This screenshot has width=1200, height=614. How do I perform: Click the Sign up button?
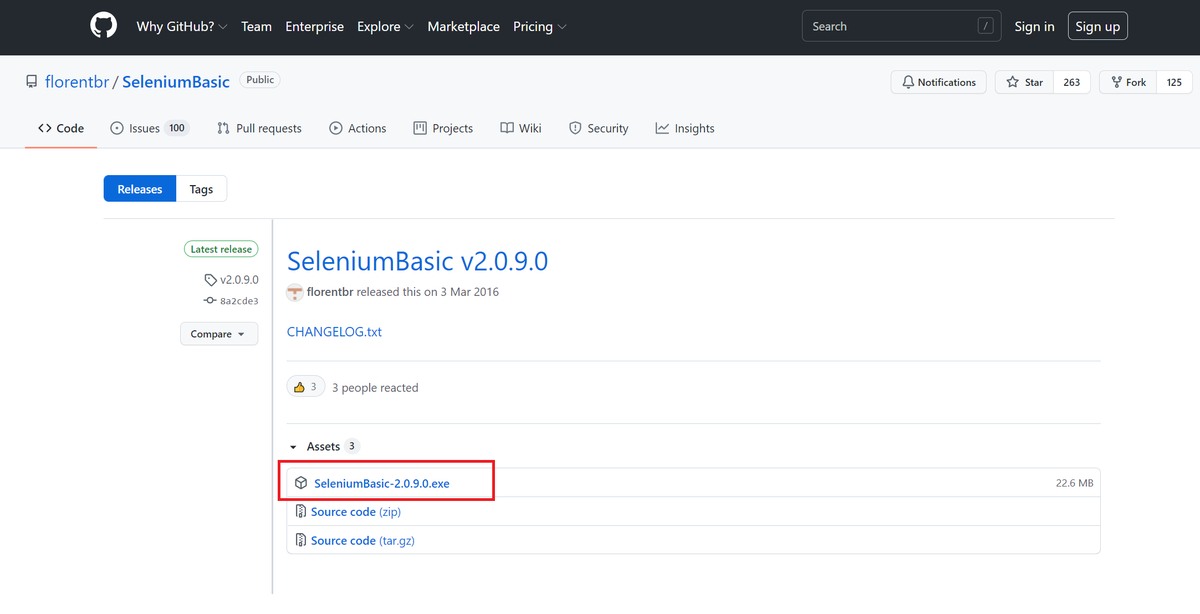point(1097,27)
